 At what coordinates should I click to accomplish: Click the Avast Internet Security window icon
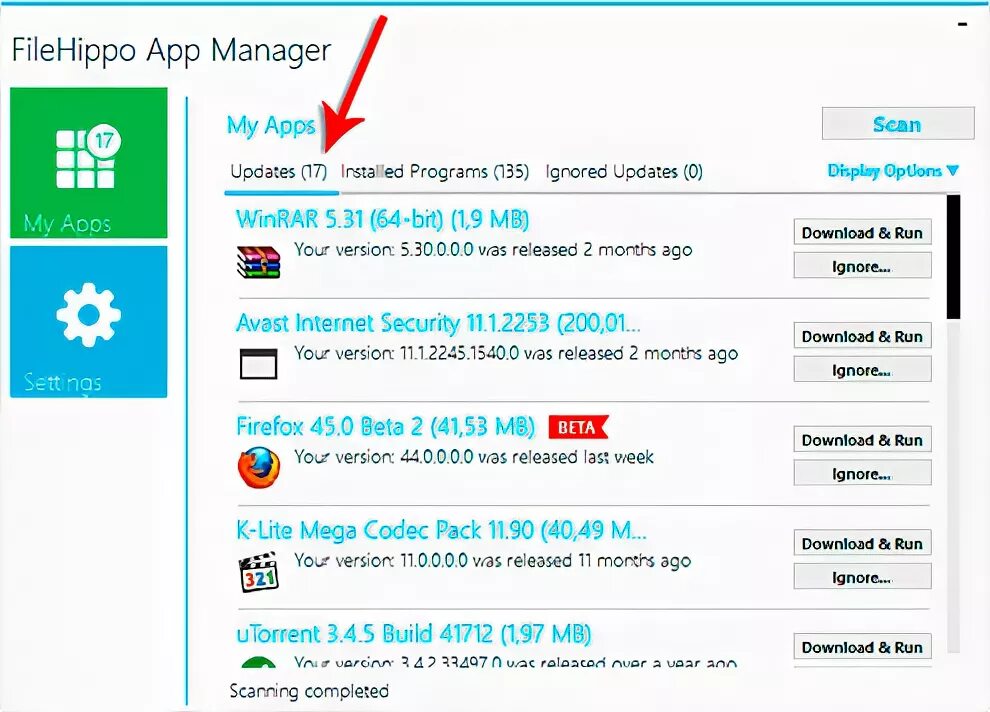point(258,364)
